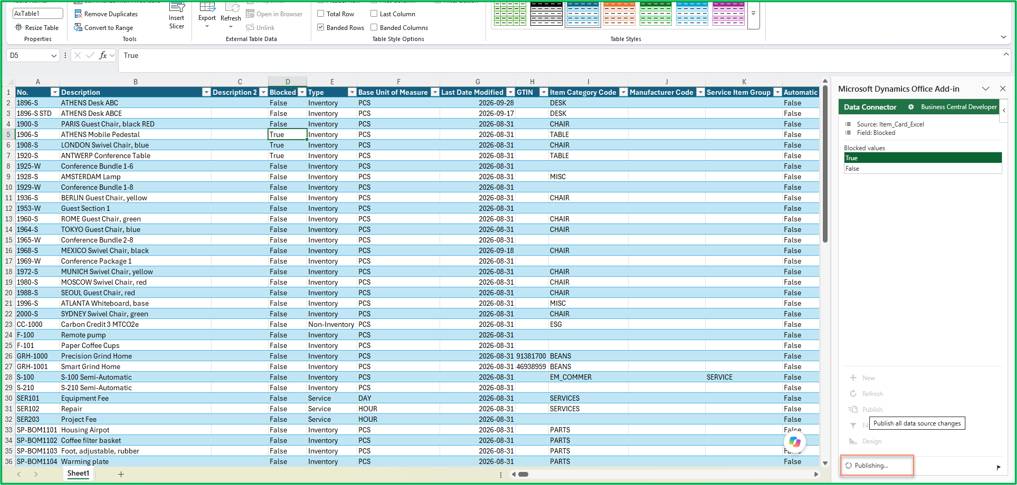Select the black table style swatch
This screenshot has width=1017, height=485.
[546, 13]
